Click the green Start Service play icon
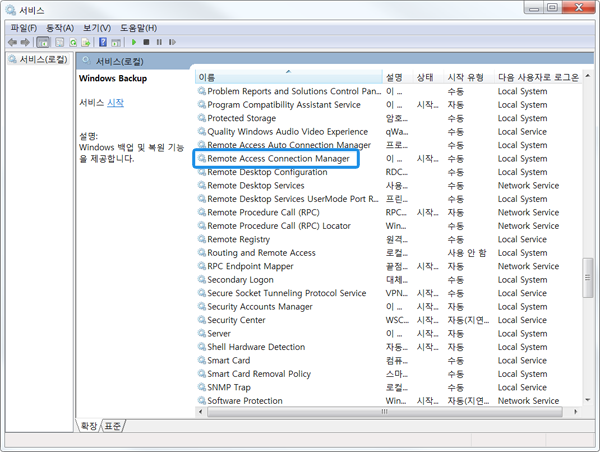Screen dimensions: 600x452 [x=134, y=42]
